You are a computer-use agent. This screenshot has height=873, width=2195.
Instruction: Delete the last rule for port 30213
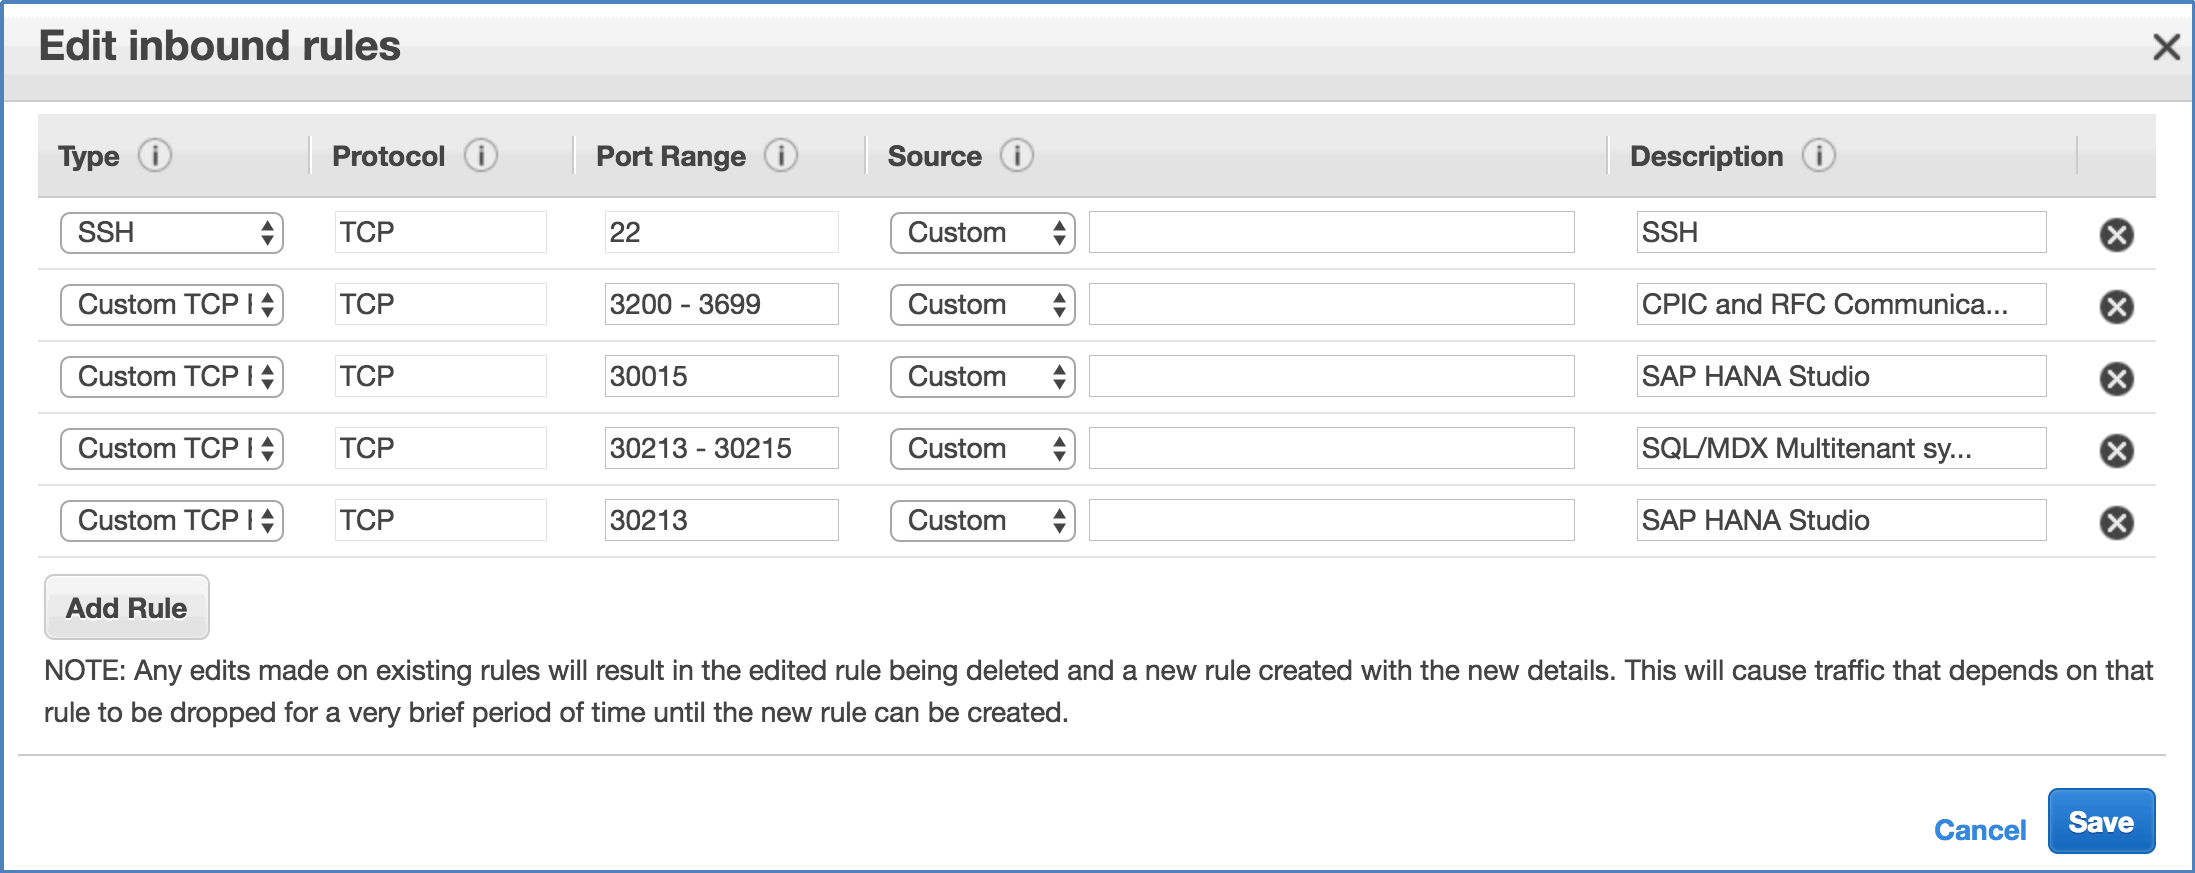pos(2116,522)
